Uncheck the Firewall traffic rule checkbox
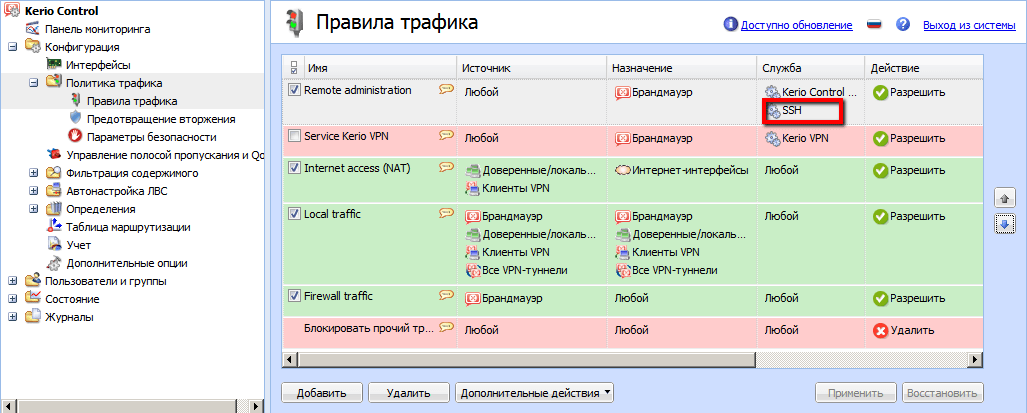The image size is (1027, 413). tap(295, 296)
